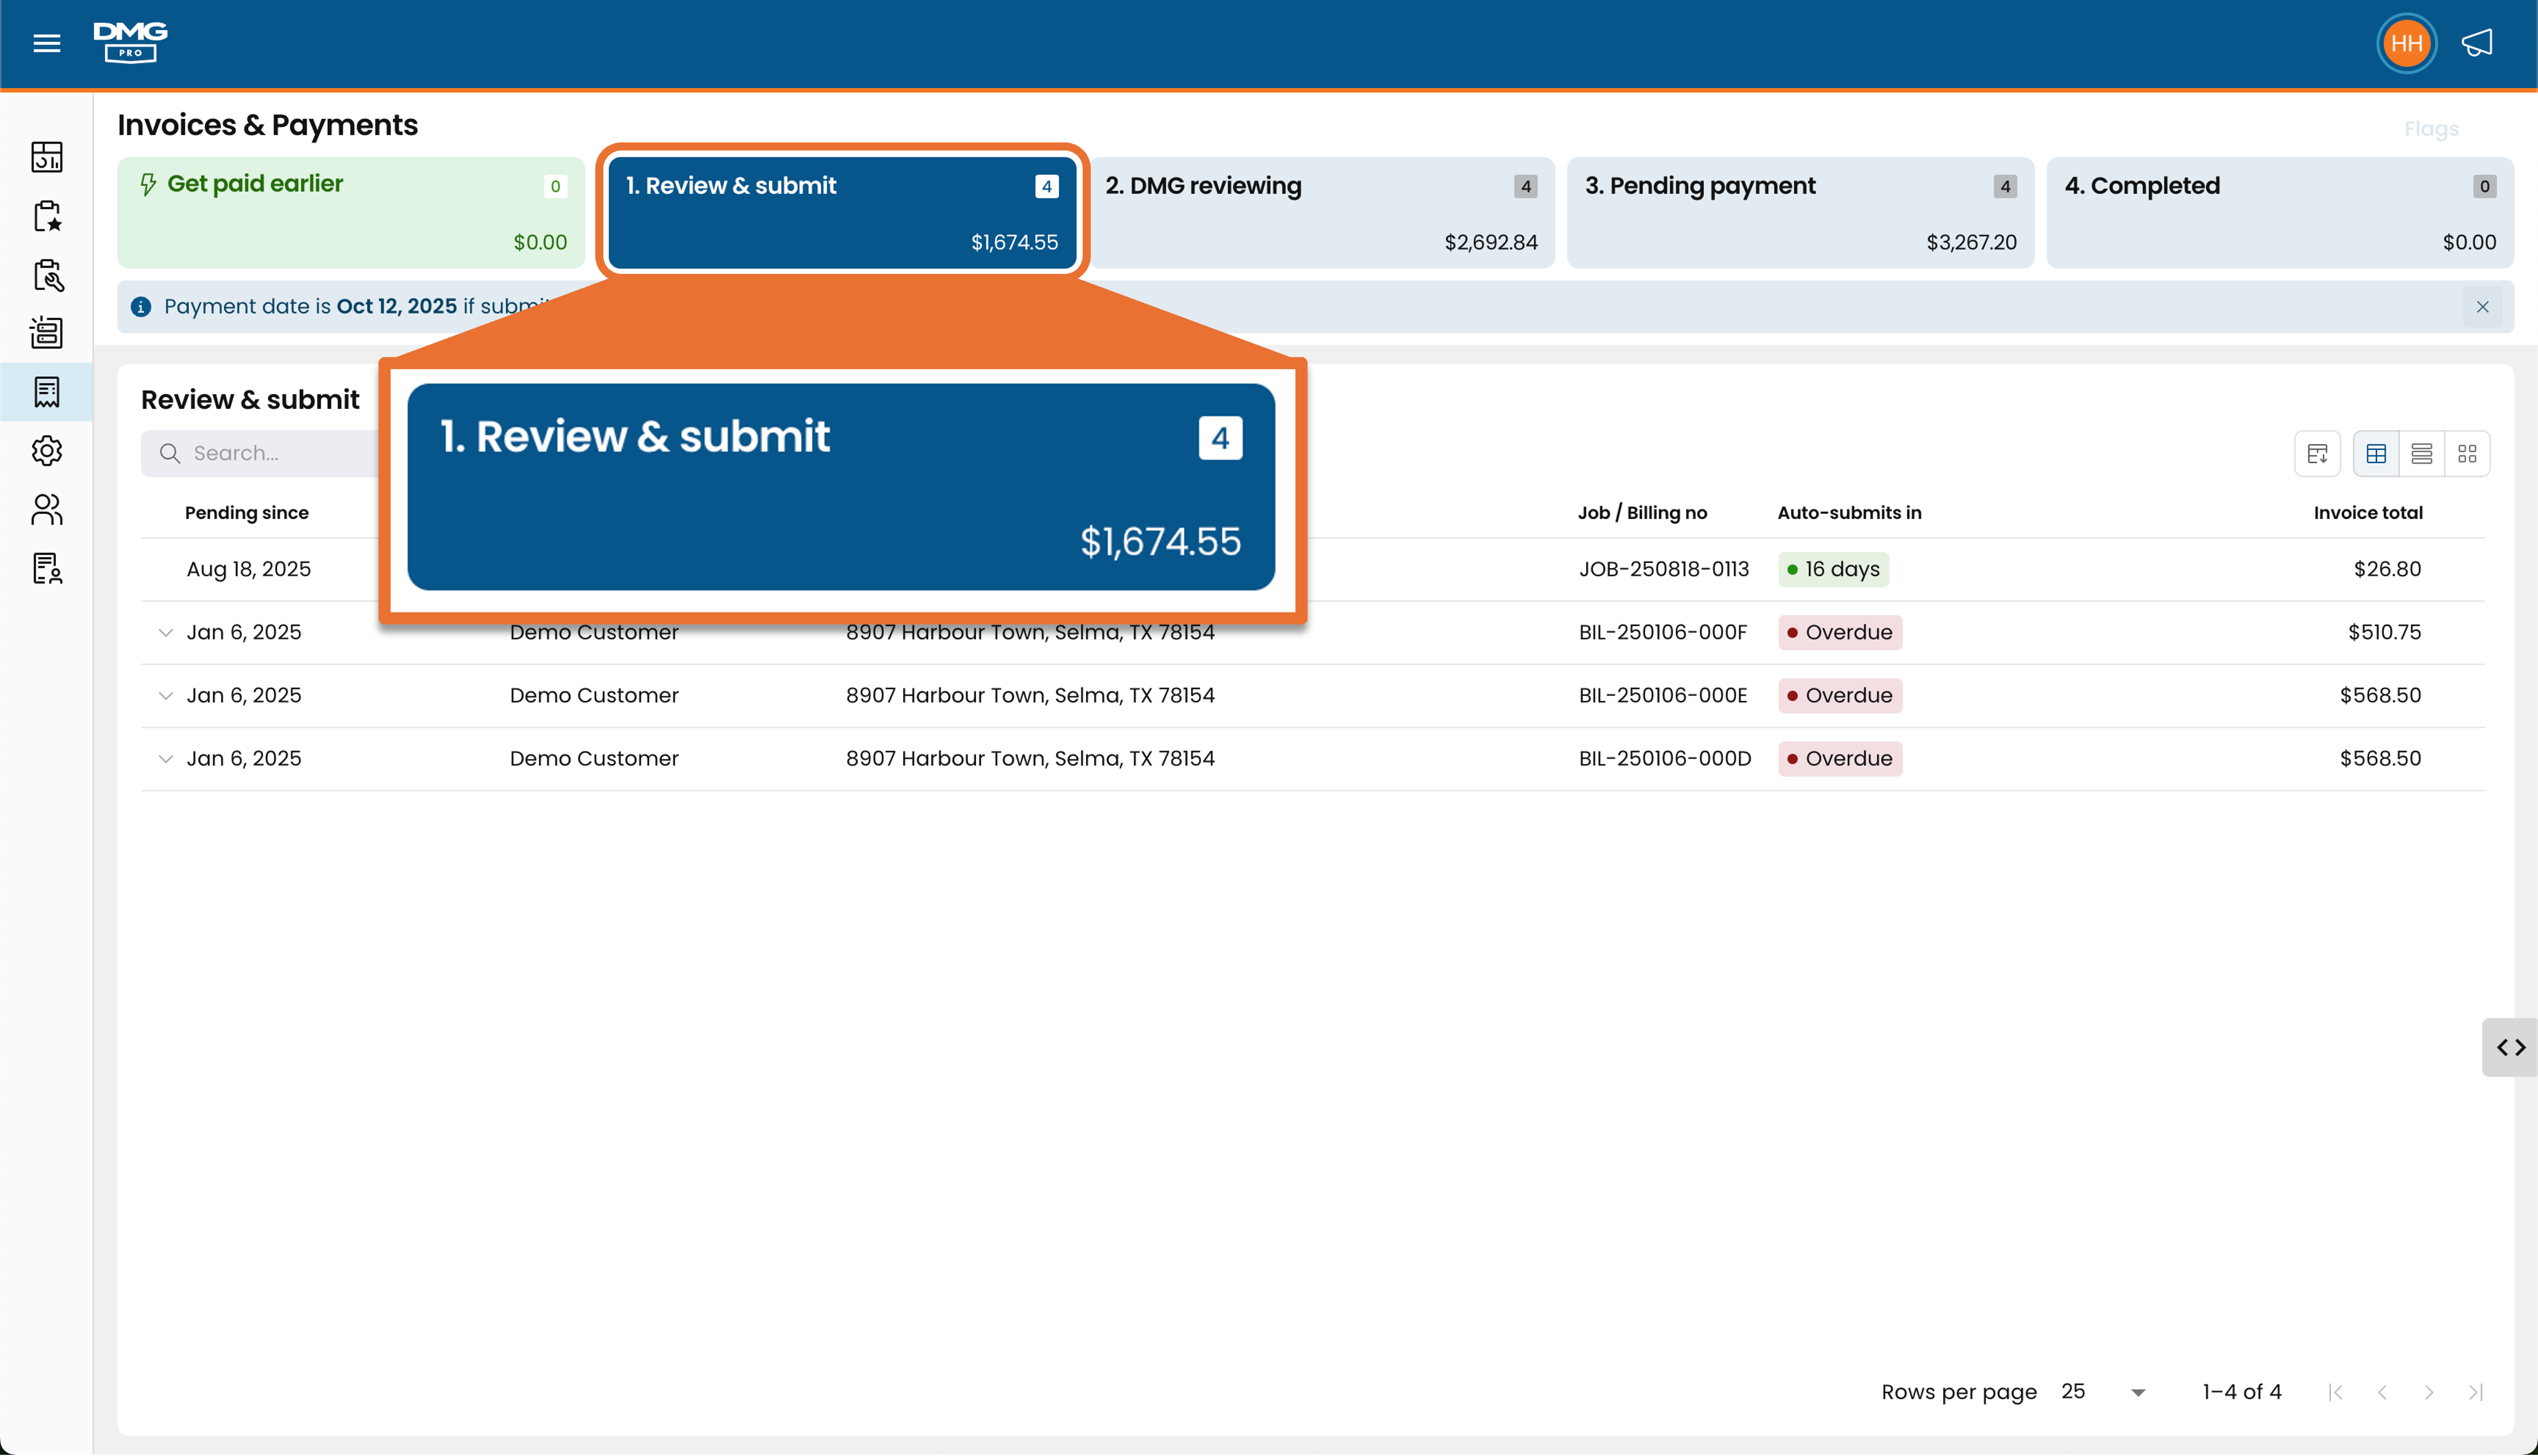
Task: Open the rows per page dropdown
Action: [2104, 1391]
